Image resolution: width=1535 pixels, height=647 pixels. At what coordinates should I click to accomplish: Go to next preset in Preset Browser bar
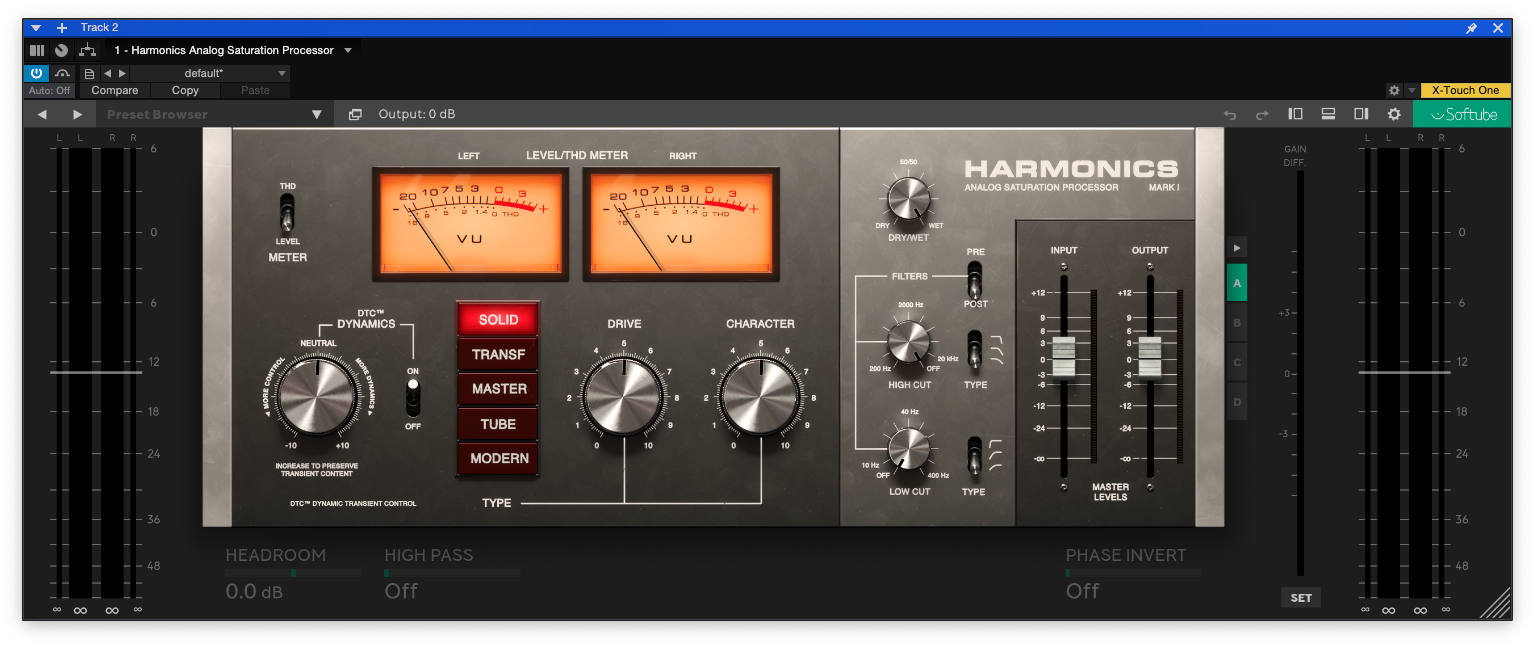click(78, 114)
